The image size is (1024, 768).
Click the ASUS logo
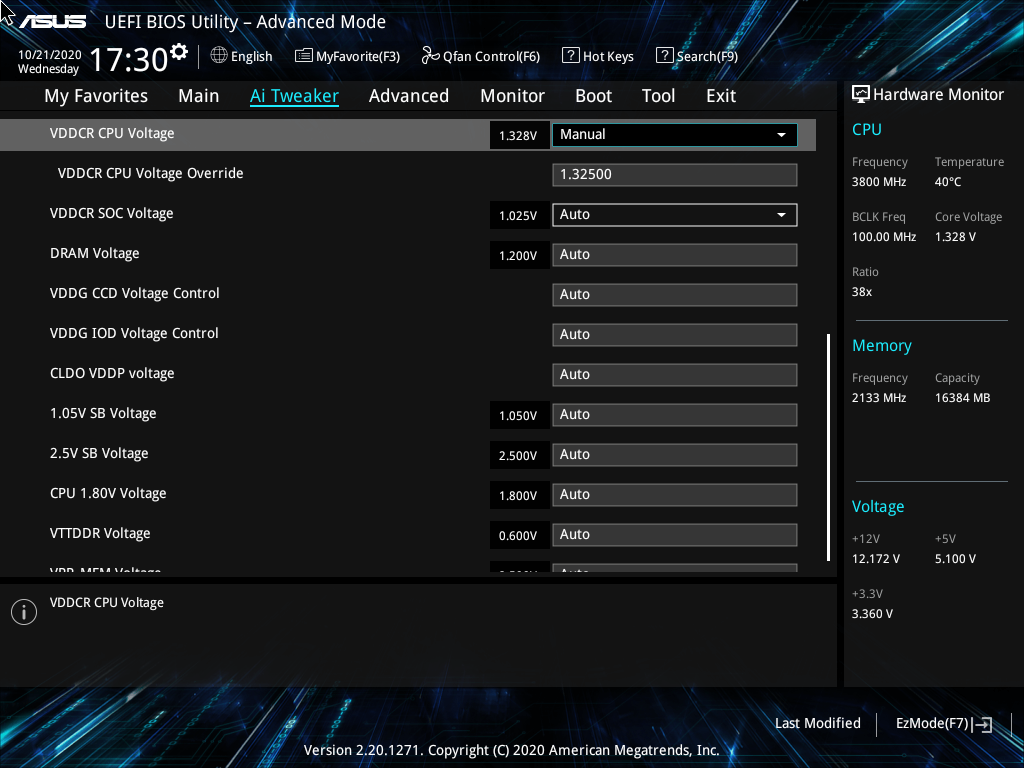[53, 22]
